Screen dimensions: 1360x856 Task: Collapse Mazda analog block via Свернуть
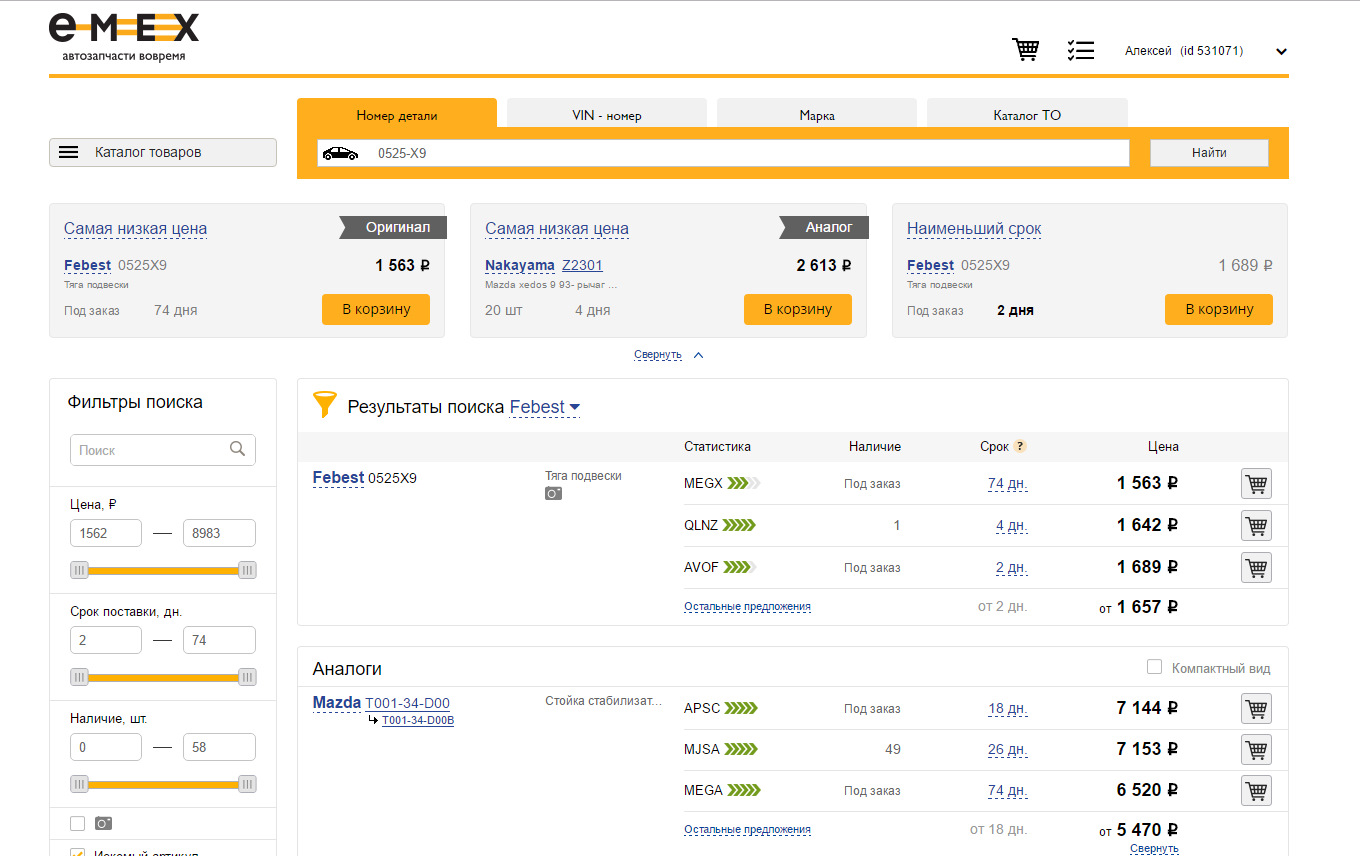(1154, 849)
